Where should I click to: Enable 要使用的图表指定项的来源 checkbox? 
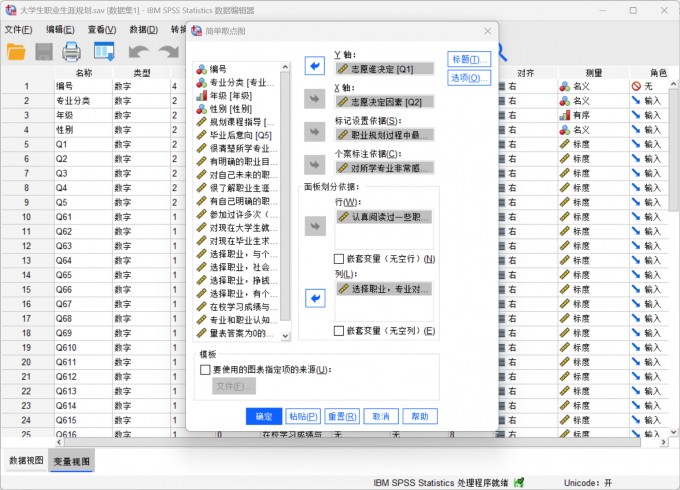point(205,370)
